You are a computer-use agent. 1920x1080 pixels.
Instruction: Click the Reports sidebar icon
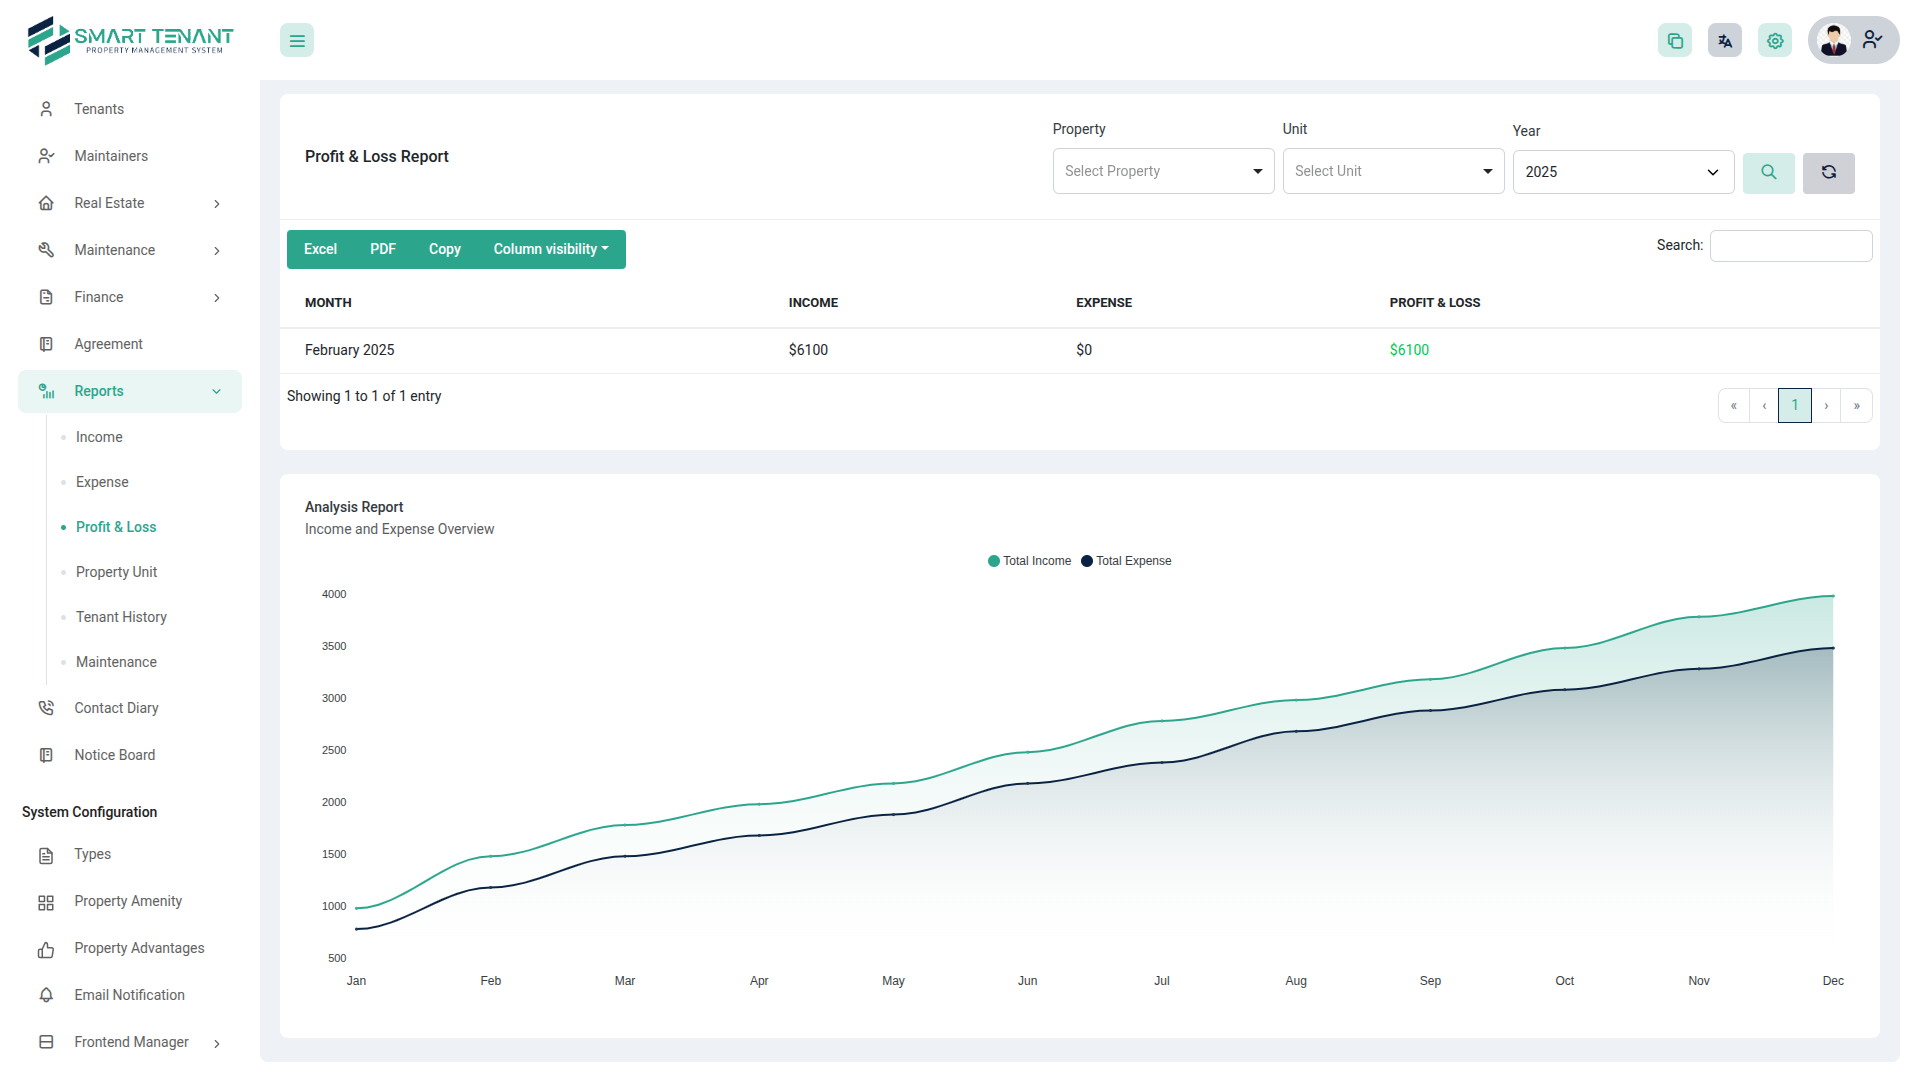coord(46,391)
